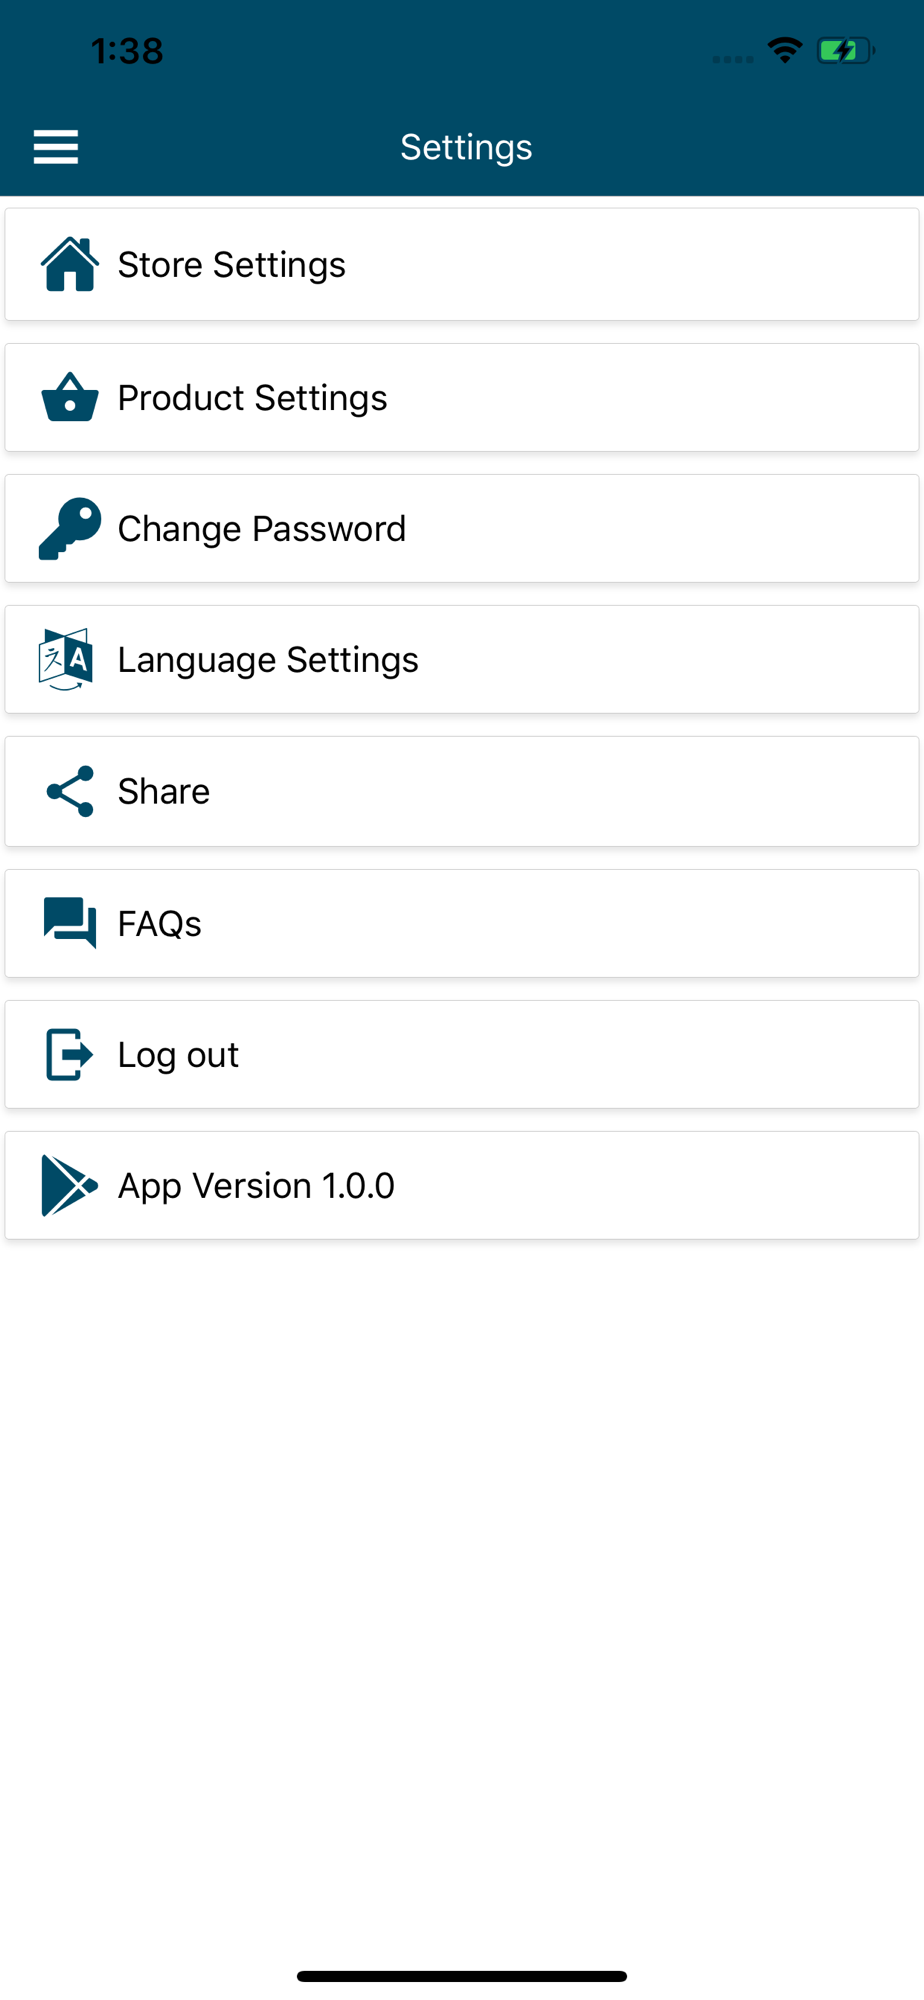Image resolution: width=924 pixels, height=2000 pixels.
Task: Open Store Settings
Action: click(x=232, y=265)
